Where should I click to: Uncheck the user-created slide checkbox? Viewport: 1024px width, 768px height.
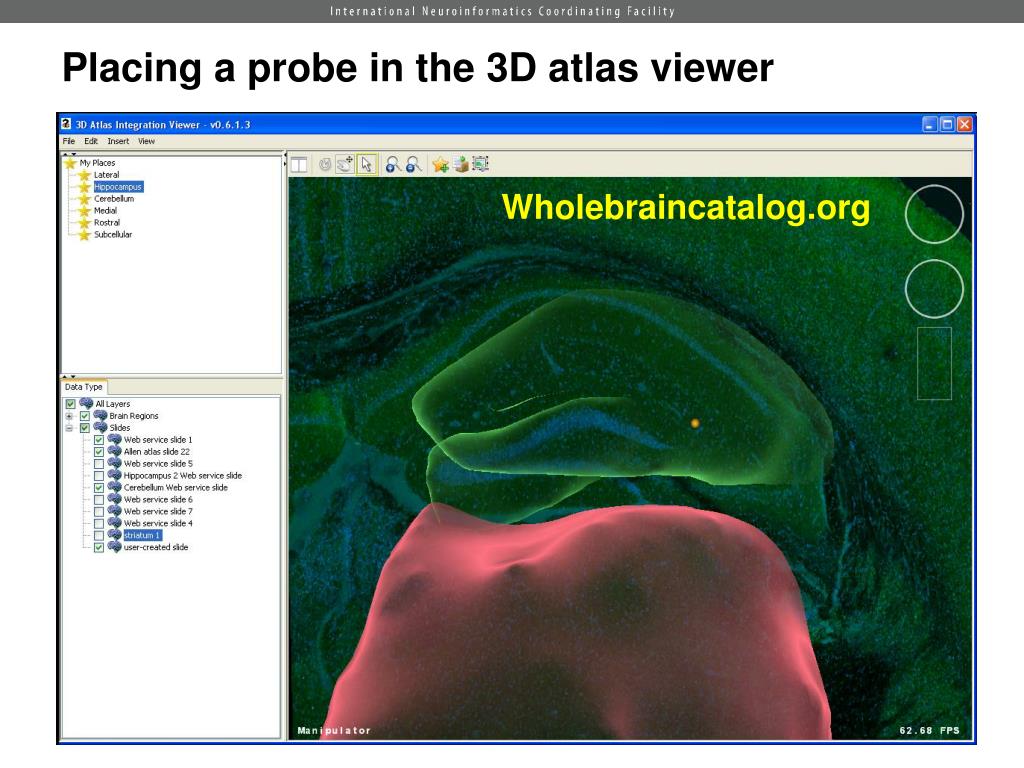click(99, 548)
